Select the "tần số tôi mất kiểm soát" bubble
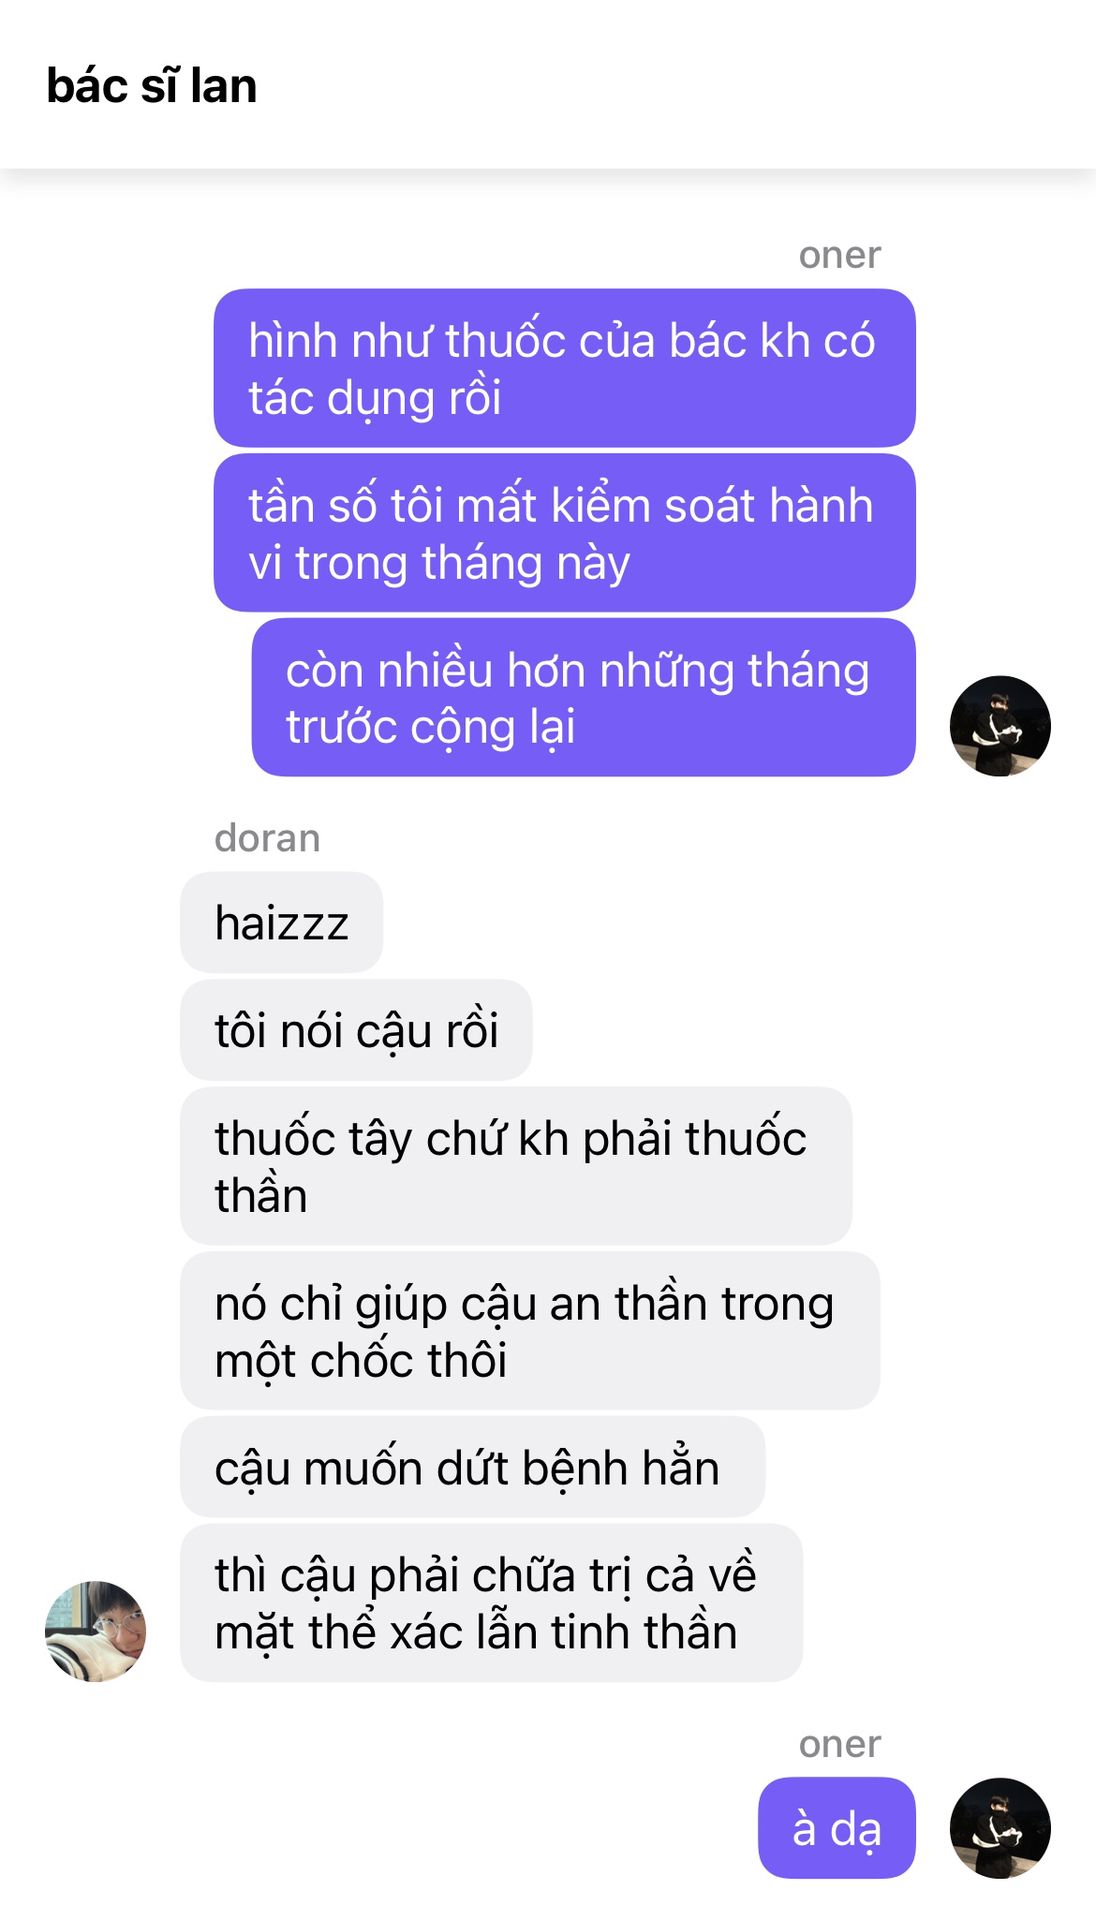The image size is (1096, 1920). 564,533
